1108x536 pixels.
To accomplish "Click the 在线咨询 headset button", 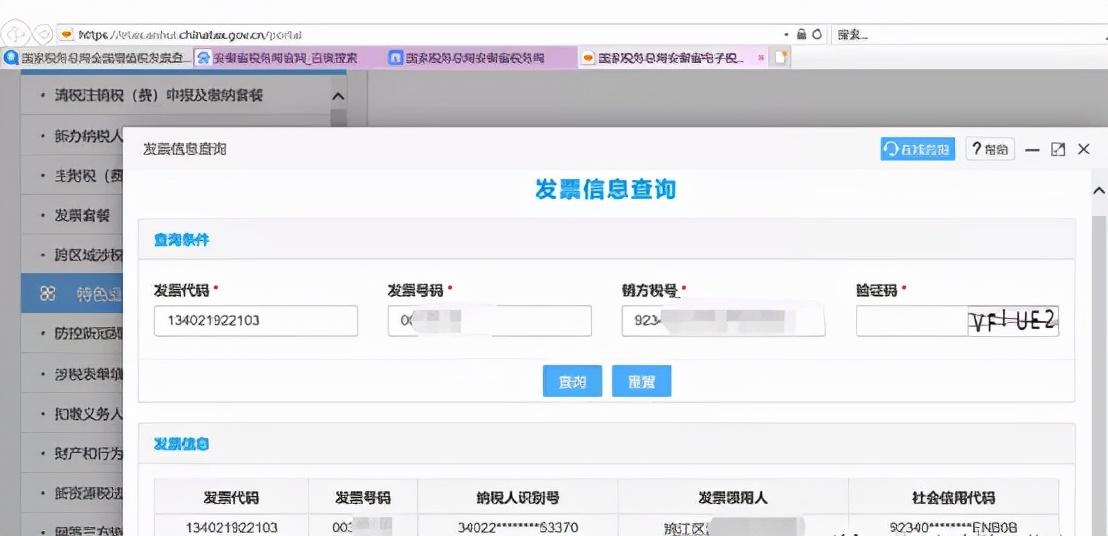I will click(917, 149).
